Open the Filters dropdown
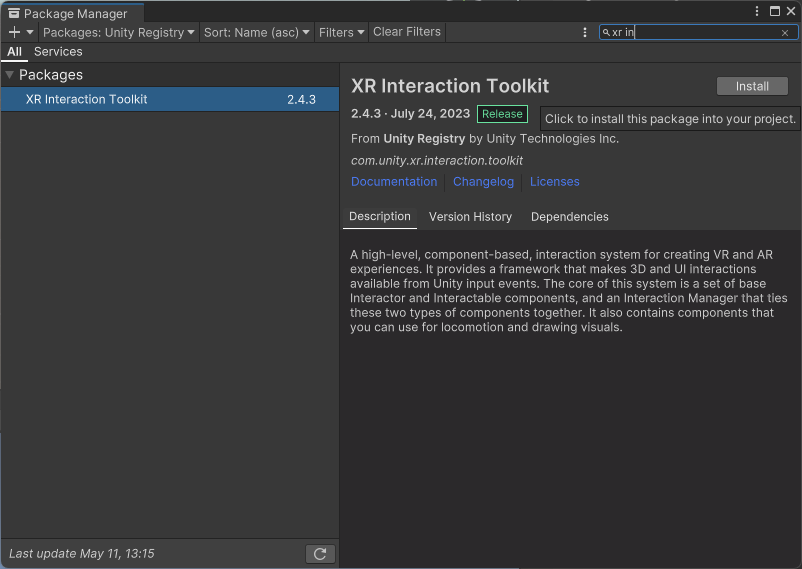 click(341, 32)
